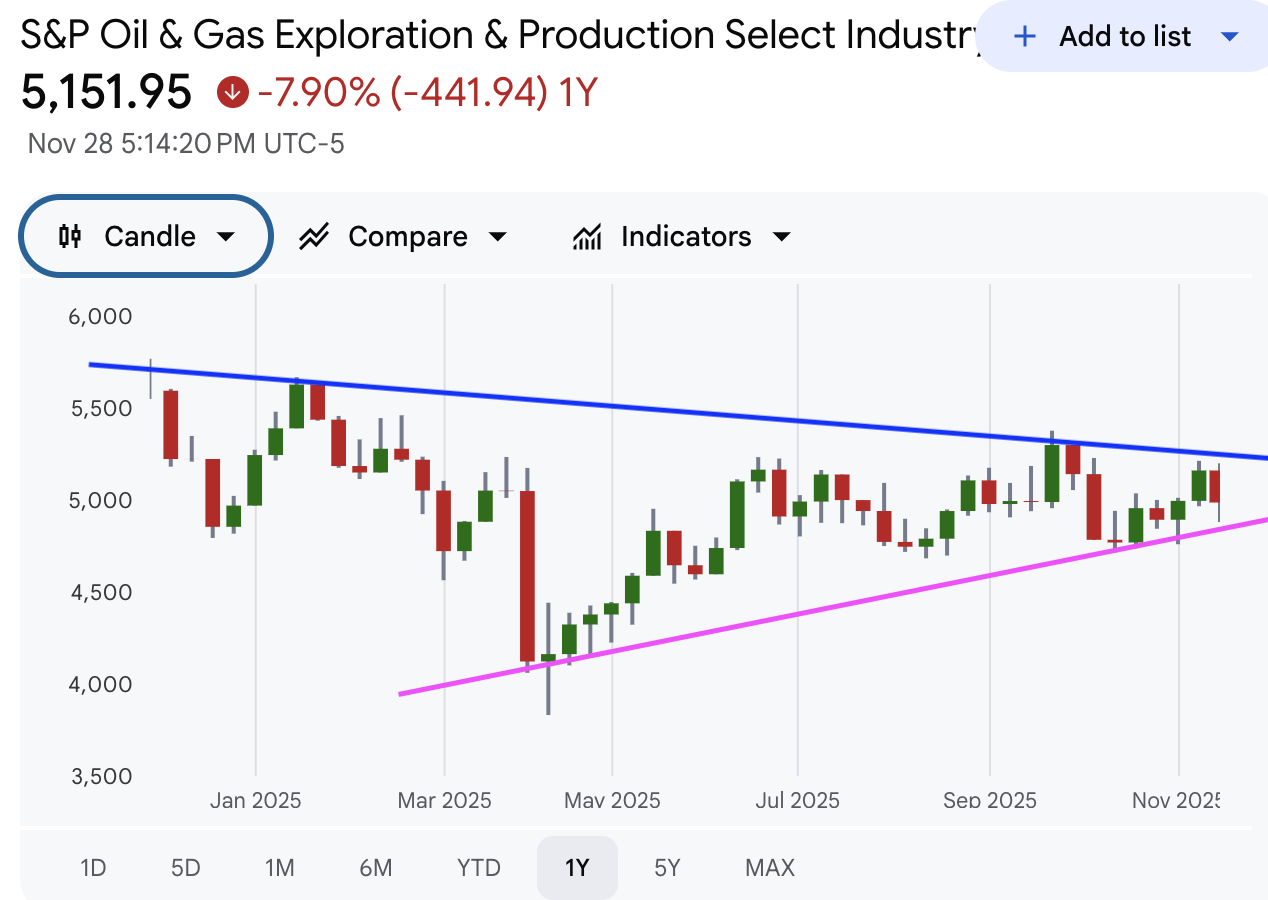The image size is (1268, 900).
Task: Select the 5D time range
Action: (186, 868)
